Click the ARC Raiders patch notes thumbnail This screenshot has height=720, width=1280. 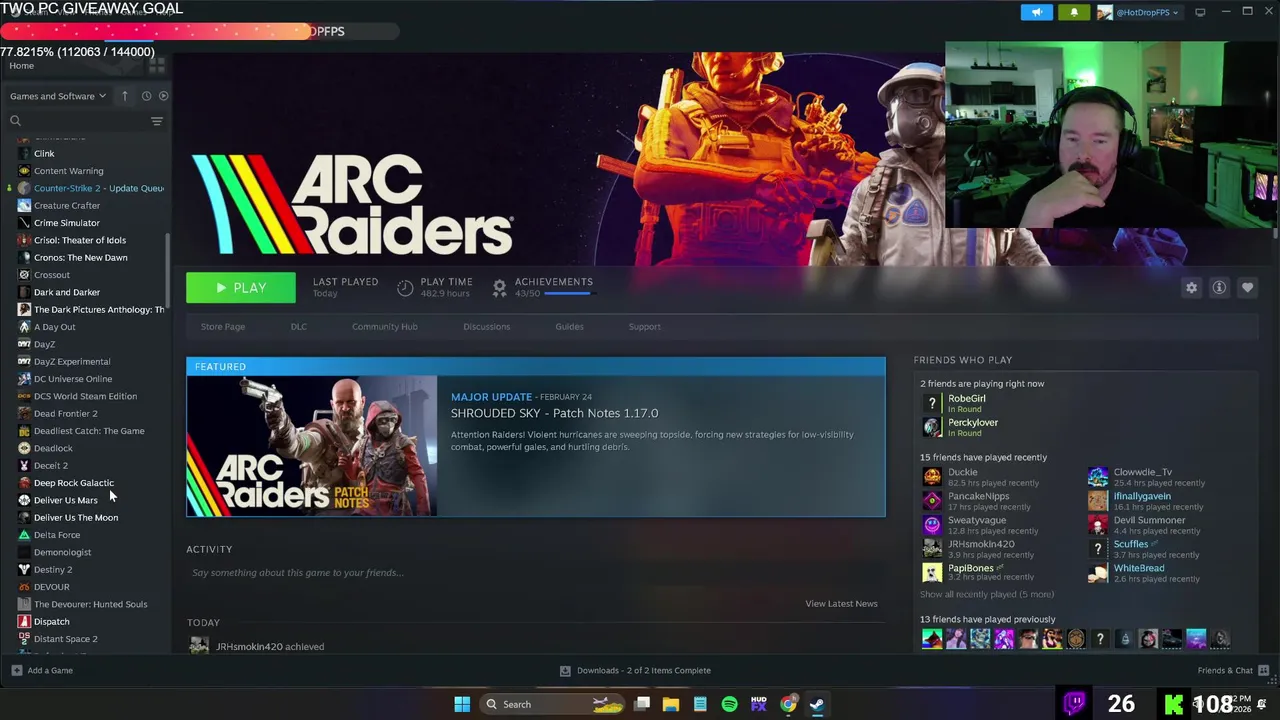(x=312, y=446)
